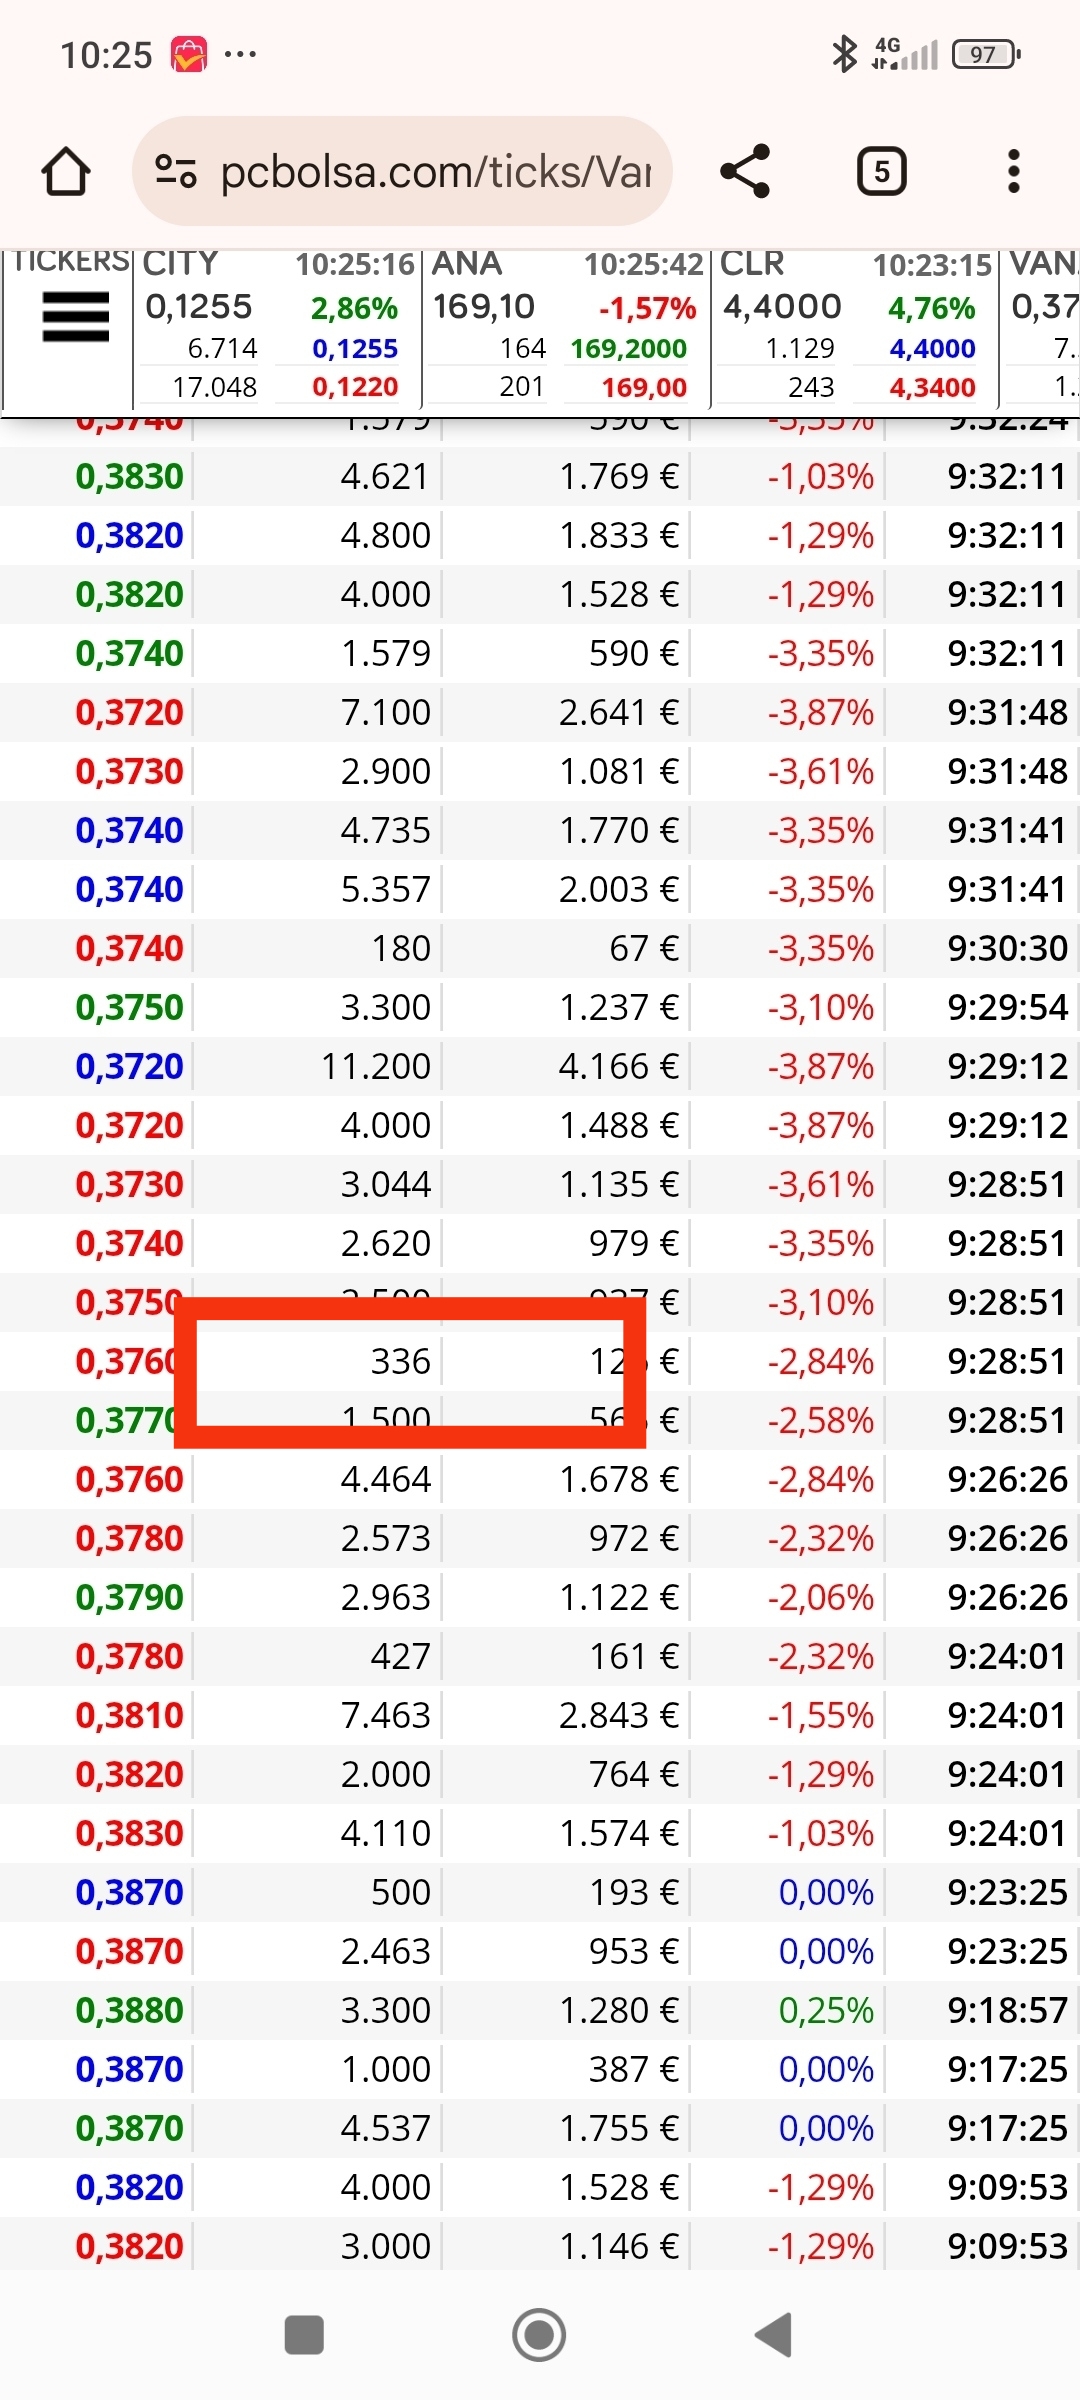Tap the share icon
Image resolution: width=1080 pixels, height=2400 pixels.
tap(746, 171)
